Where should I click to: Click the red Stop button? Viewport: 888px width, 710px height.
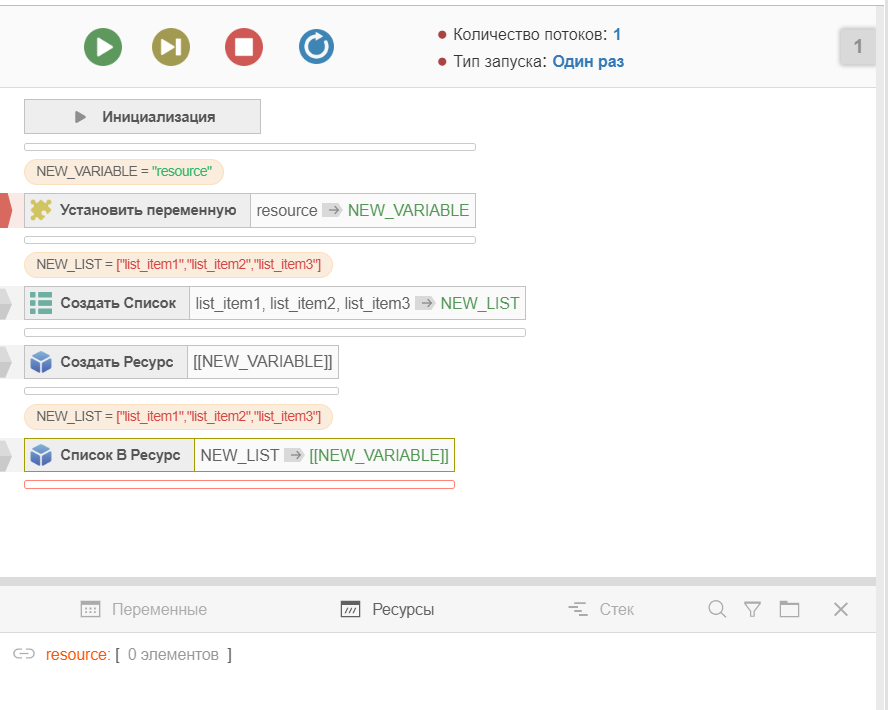[x=244, y=46]
